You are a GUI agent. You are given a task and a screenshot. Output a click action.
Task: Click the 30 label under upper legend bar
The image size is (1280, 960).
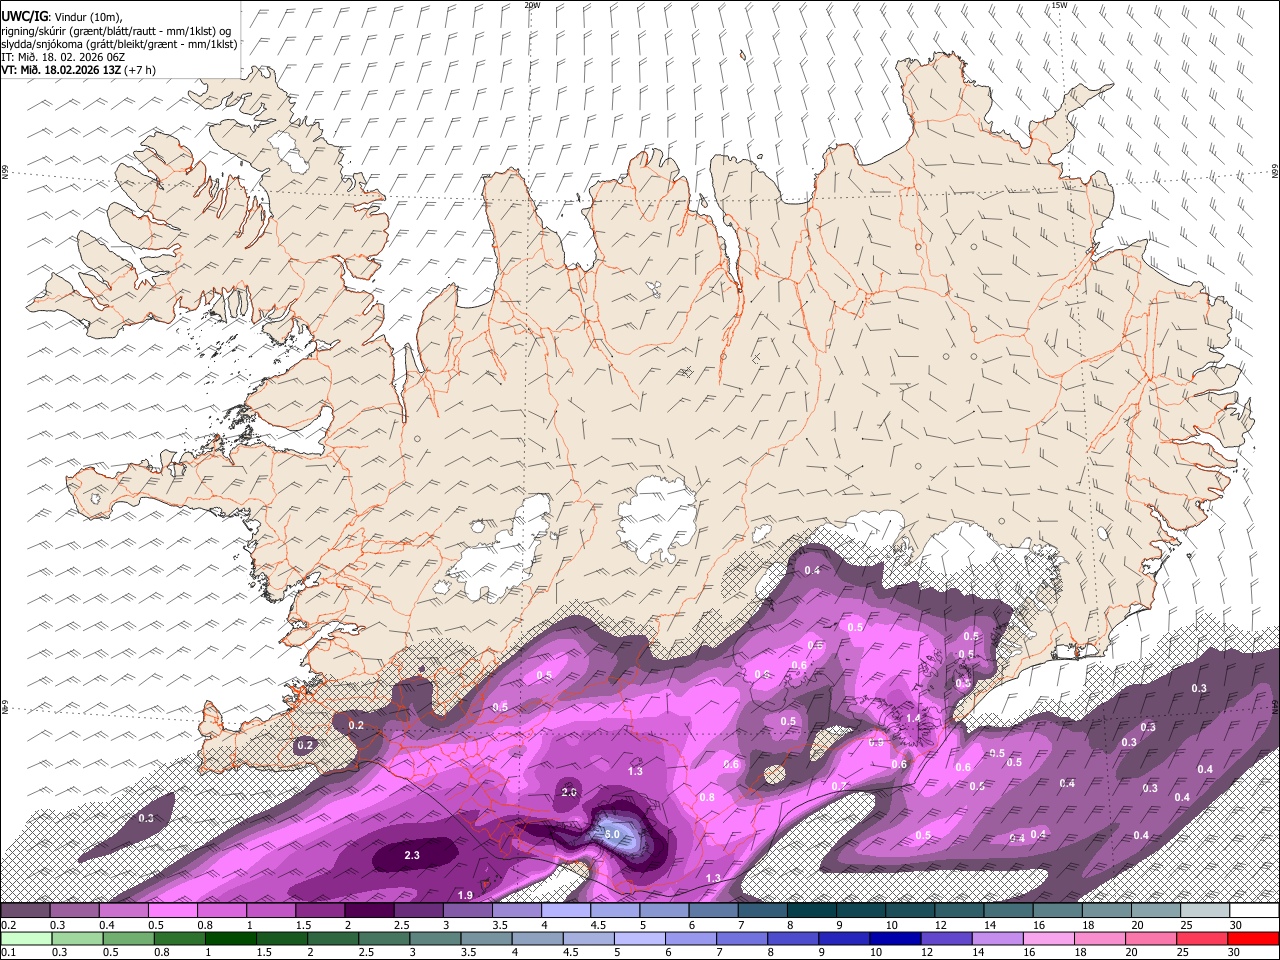click(x=1235, y=925)
